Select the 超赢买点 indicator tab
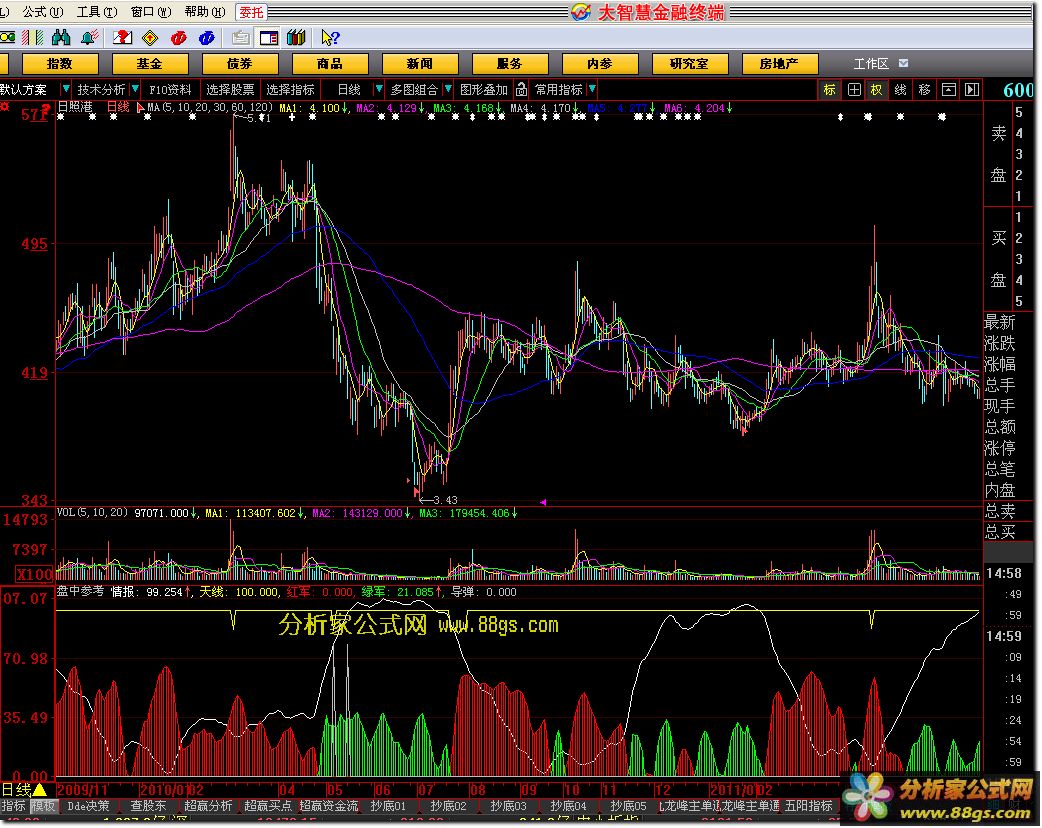Screen dimensions: 1042x828 coord(268,806)
